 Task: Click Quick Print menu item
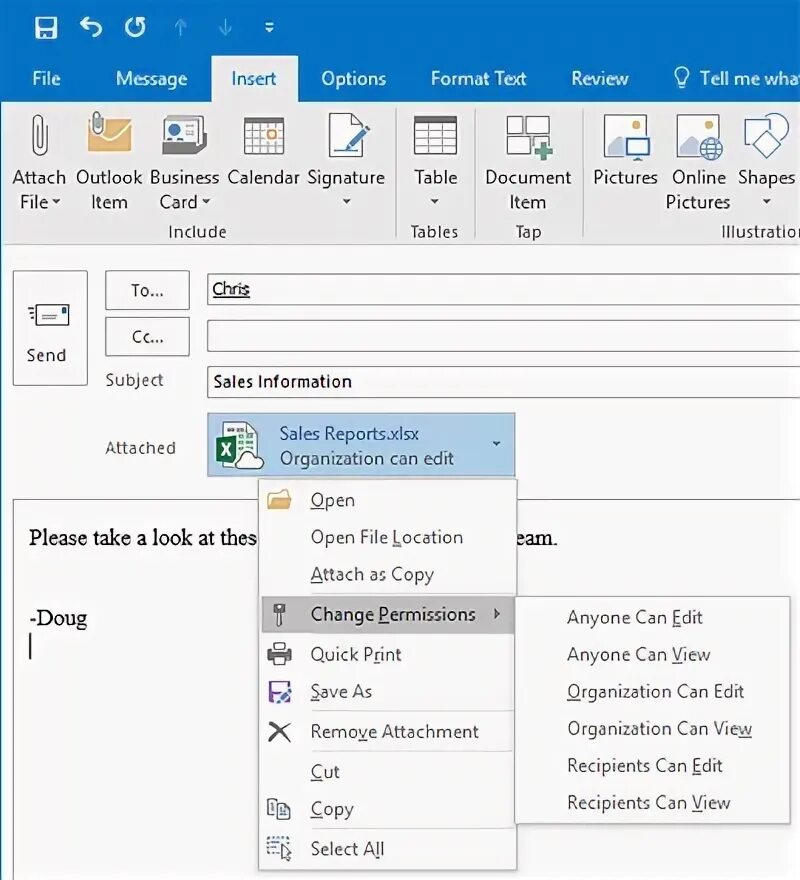[387, 655]
